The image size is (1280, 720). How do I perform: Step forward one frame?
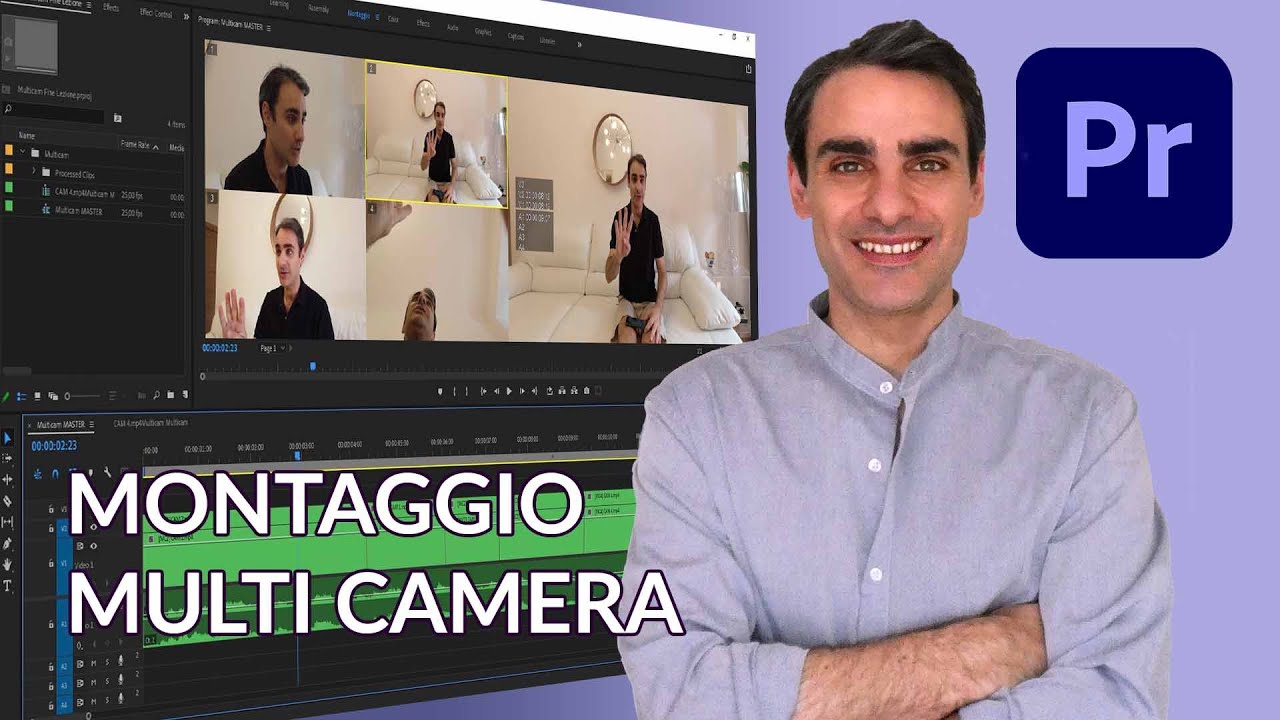pos(522,391)
